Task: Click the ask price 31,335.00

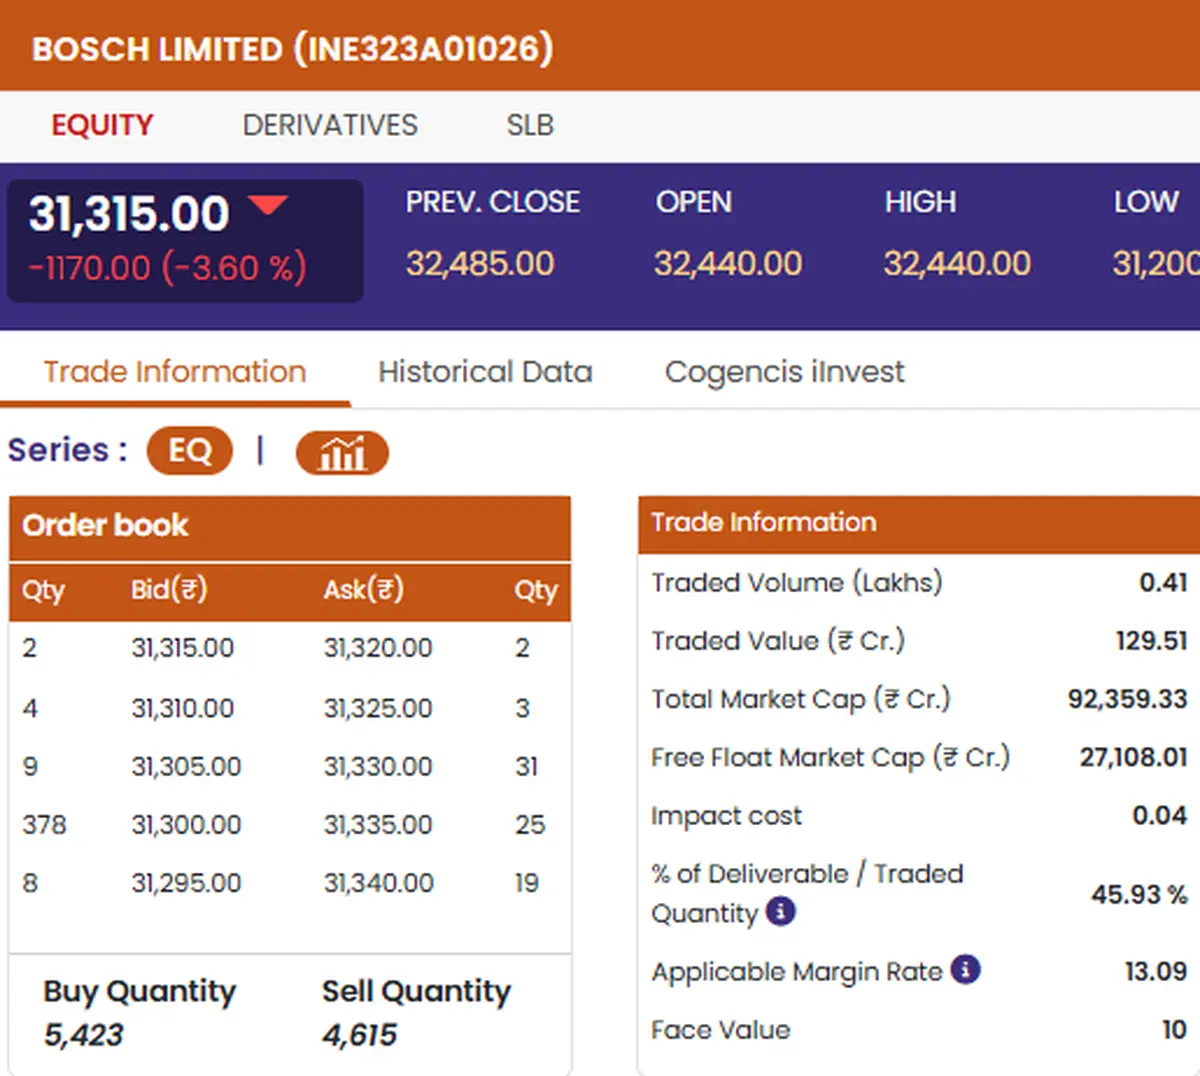Action: tap(378, 824)
